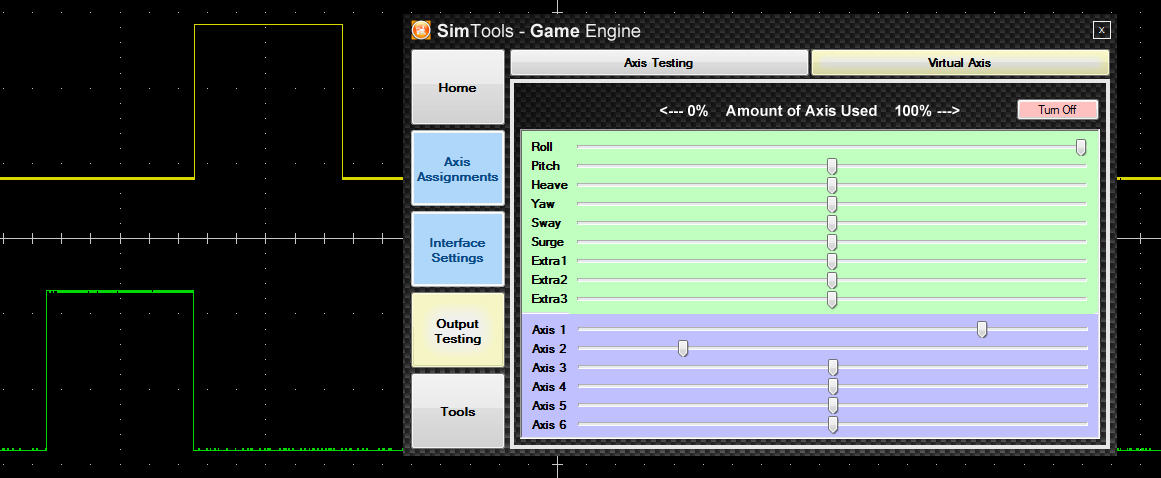Viewport: 1161px width, 478px height.
Task: Click the SimTools orange logo icon
Action: point(421,31)
